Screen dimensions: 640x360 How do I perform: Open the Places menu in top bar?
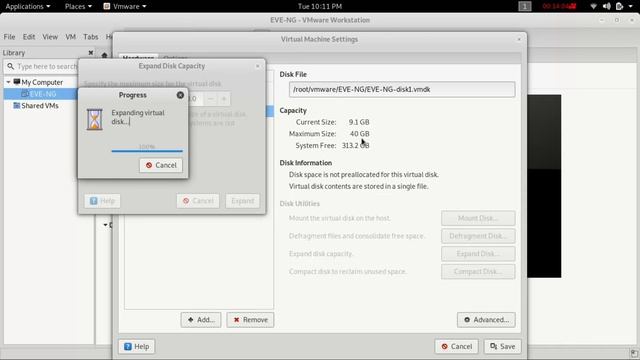tap(78, 6)
